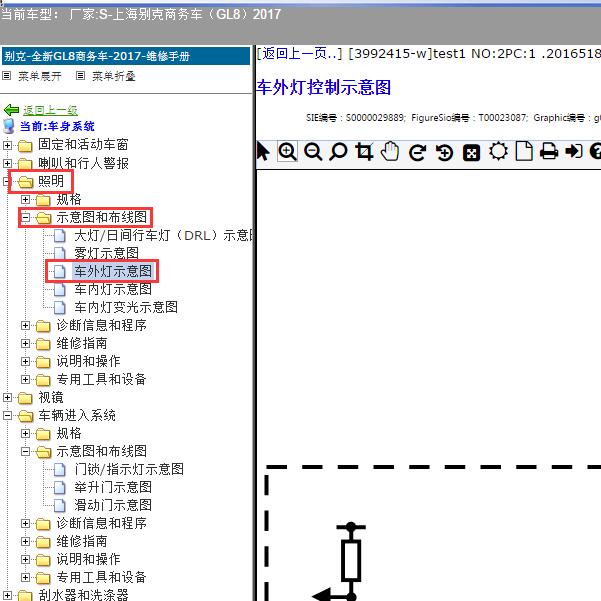Viewport: 601px width, 601px height.
Task: Expand 说明和操作 under 照明
Action: coord(25,361)
